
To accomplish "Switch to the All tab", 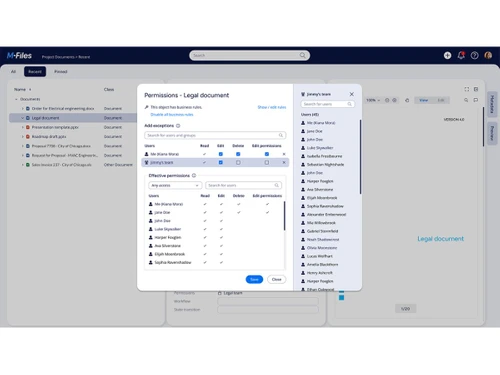I will 13,72.
